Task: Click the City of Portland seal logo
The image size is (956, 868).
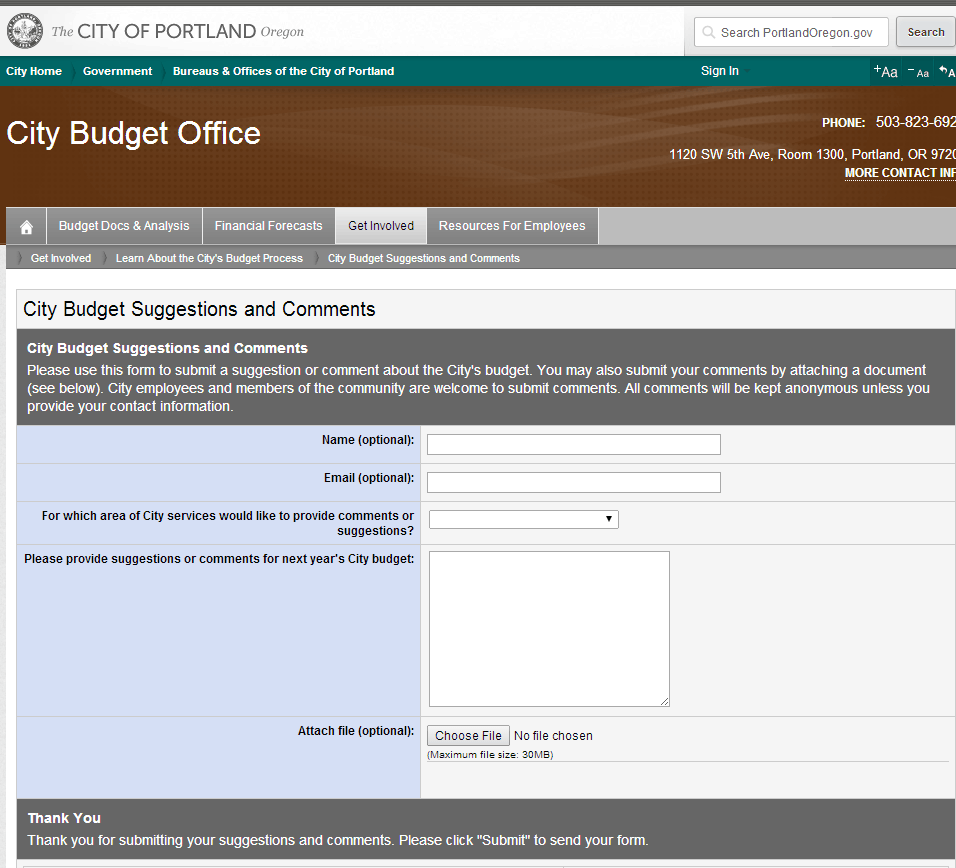Action: pos(24,31)
